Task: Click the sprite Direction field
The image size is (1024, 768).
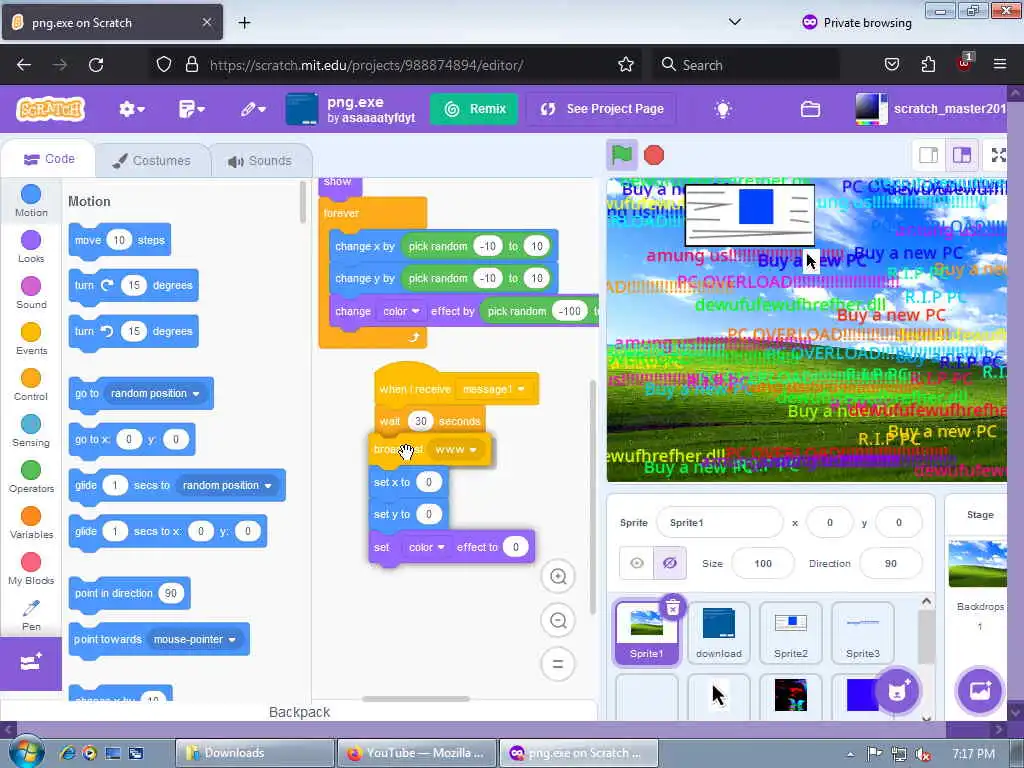Action: point(891,563)
